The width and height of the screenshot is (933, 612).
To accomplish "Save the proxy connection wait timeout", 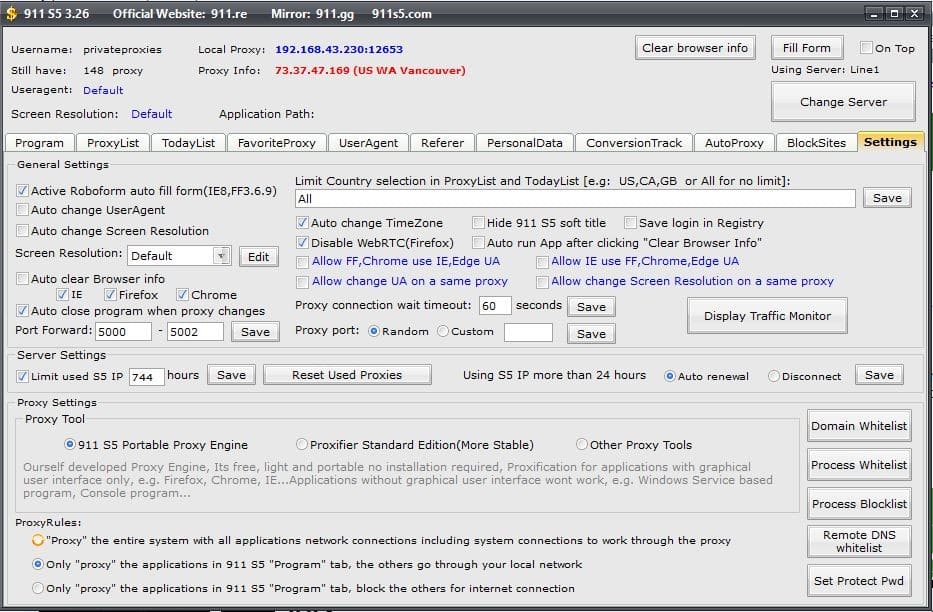I will pyautogui.click(x=591, y=307).
